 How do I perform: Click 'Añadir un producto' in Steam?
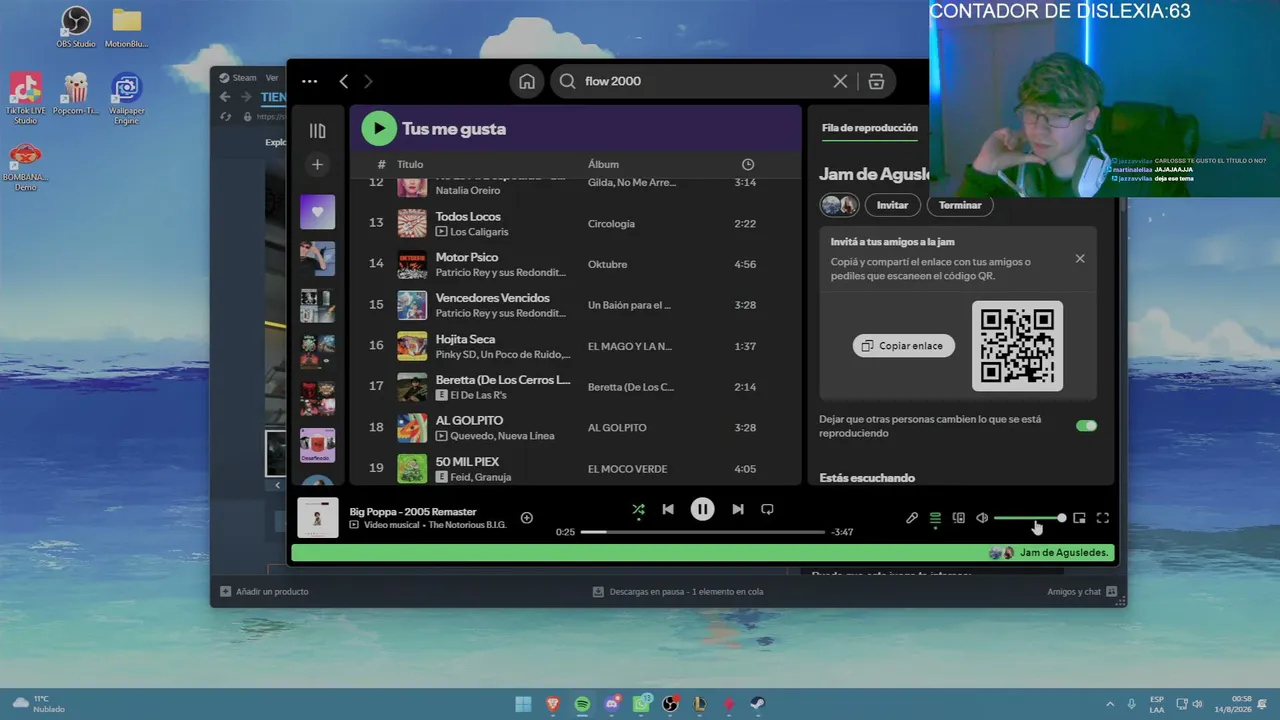(x=264, y=592)
